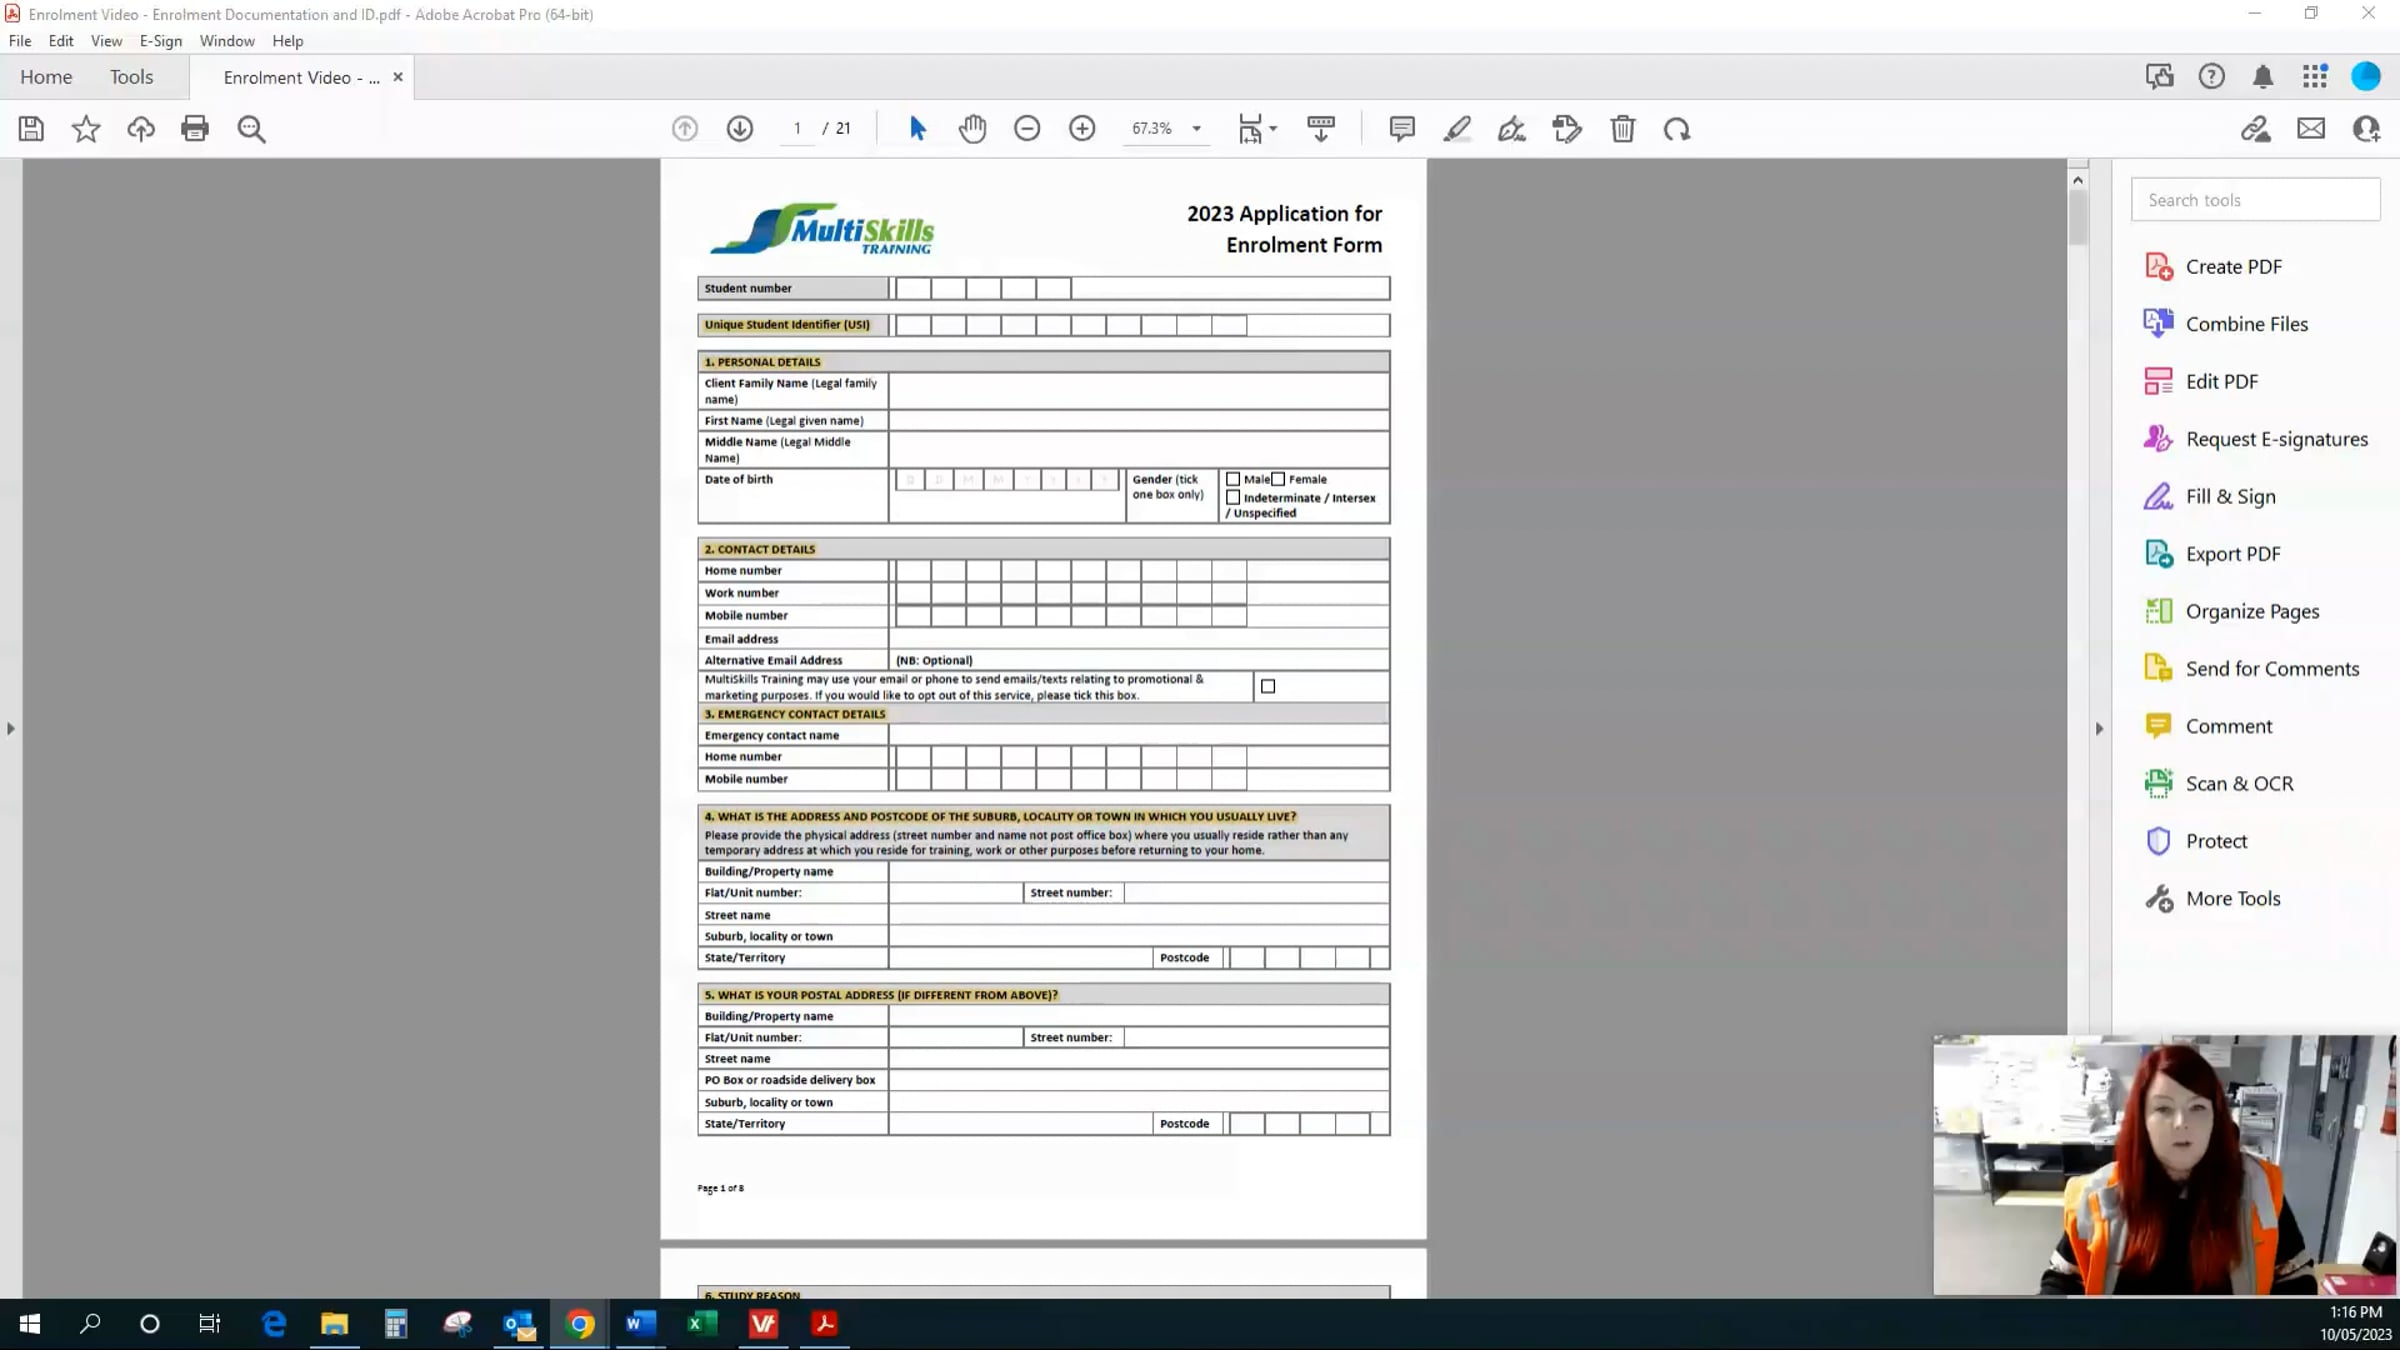Click the zoom out minus icon
Screen dimensions: 2400x1350
point(1027,129)
